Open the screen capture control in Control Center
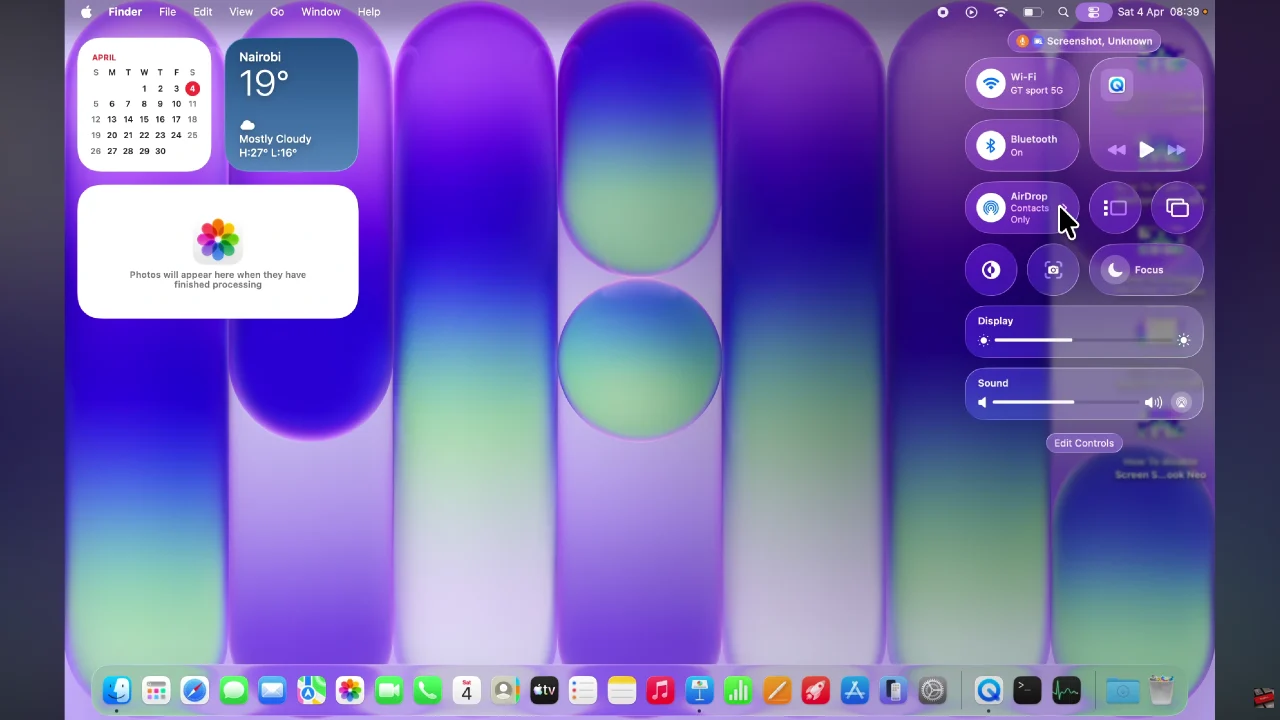This screenshot has height=720, width=1280. pos(1053,270)
